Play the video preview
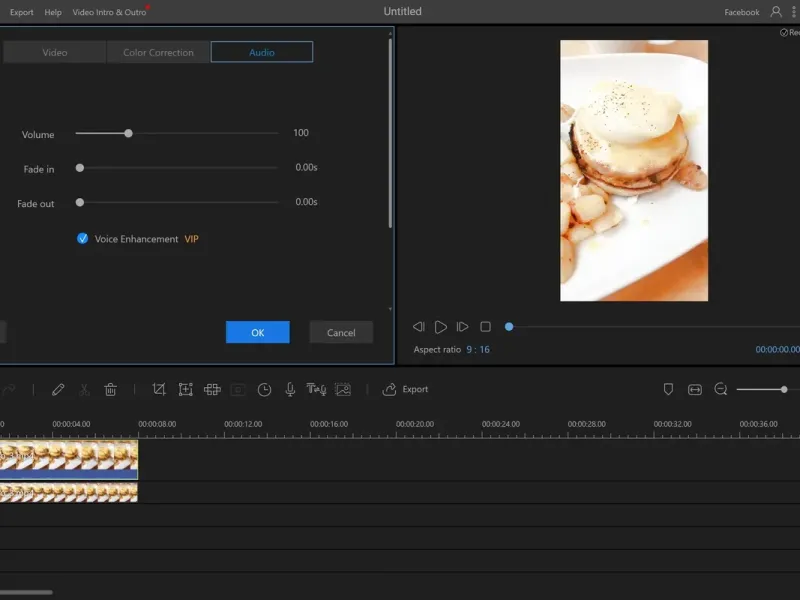This screenshot has height=600, width=800. click(441, 327)
